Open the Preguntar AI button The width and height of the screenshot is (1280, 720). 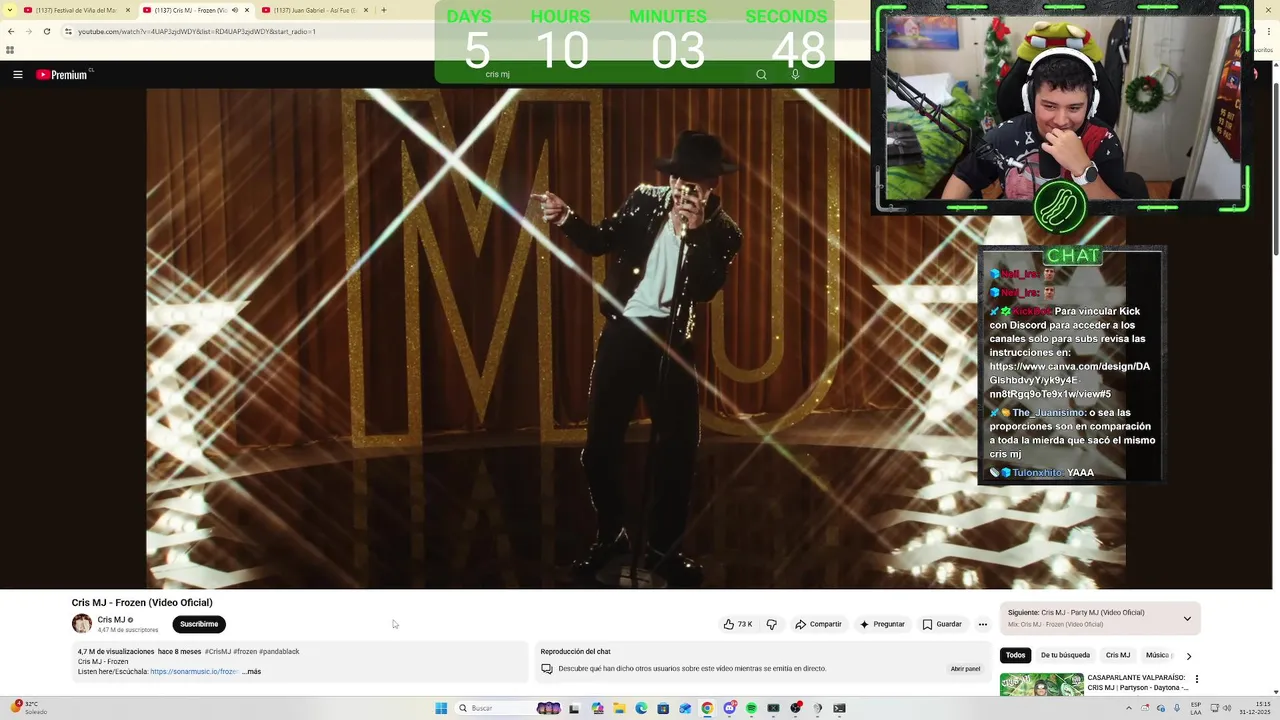881,624
